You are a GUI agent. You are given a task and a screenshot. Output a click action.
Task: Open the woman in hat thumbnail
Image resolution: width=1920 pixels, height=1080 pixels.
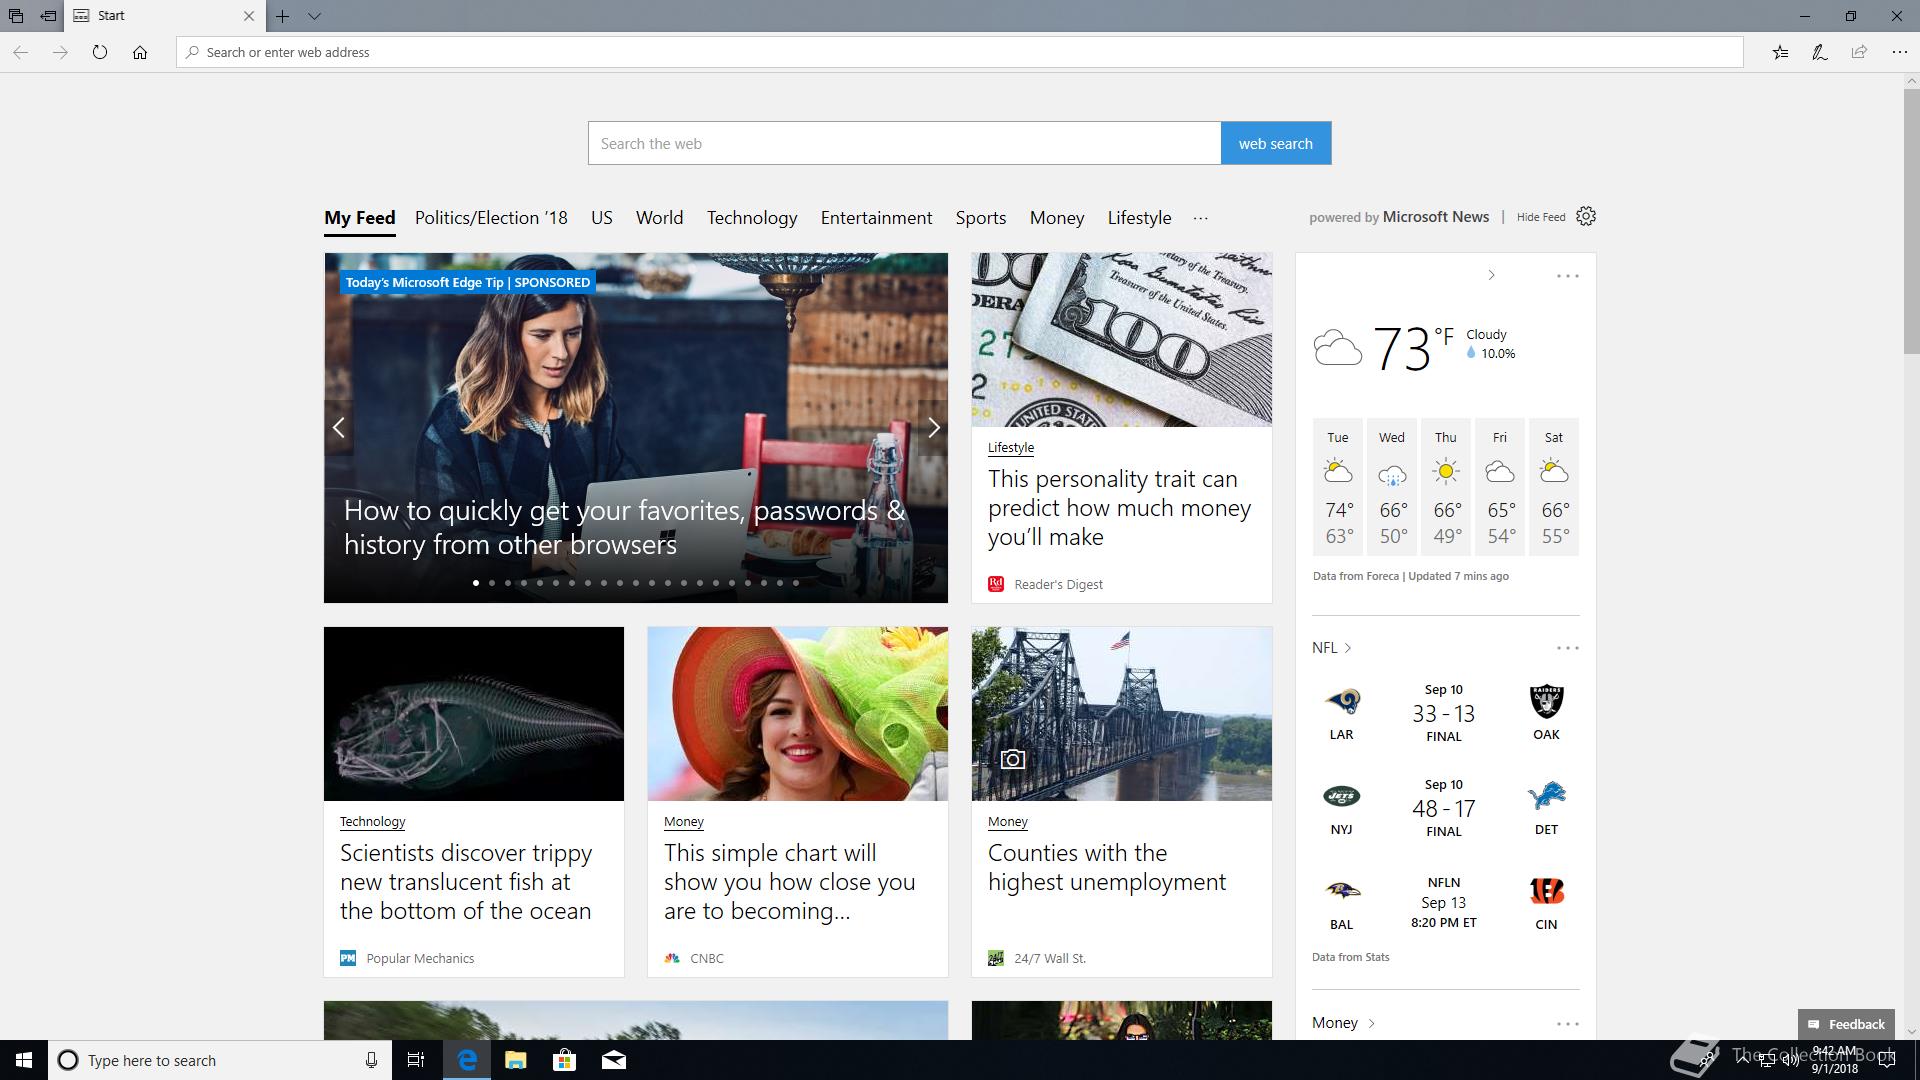coord(798,714)
